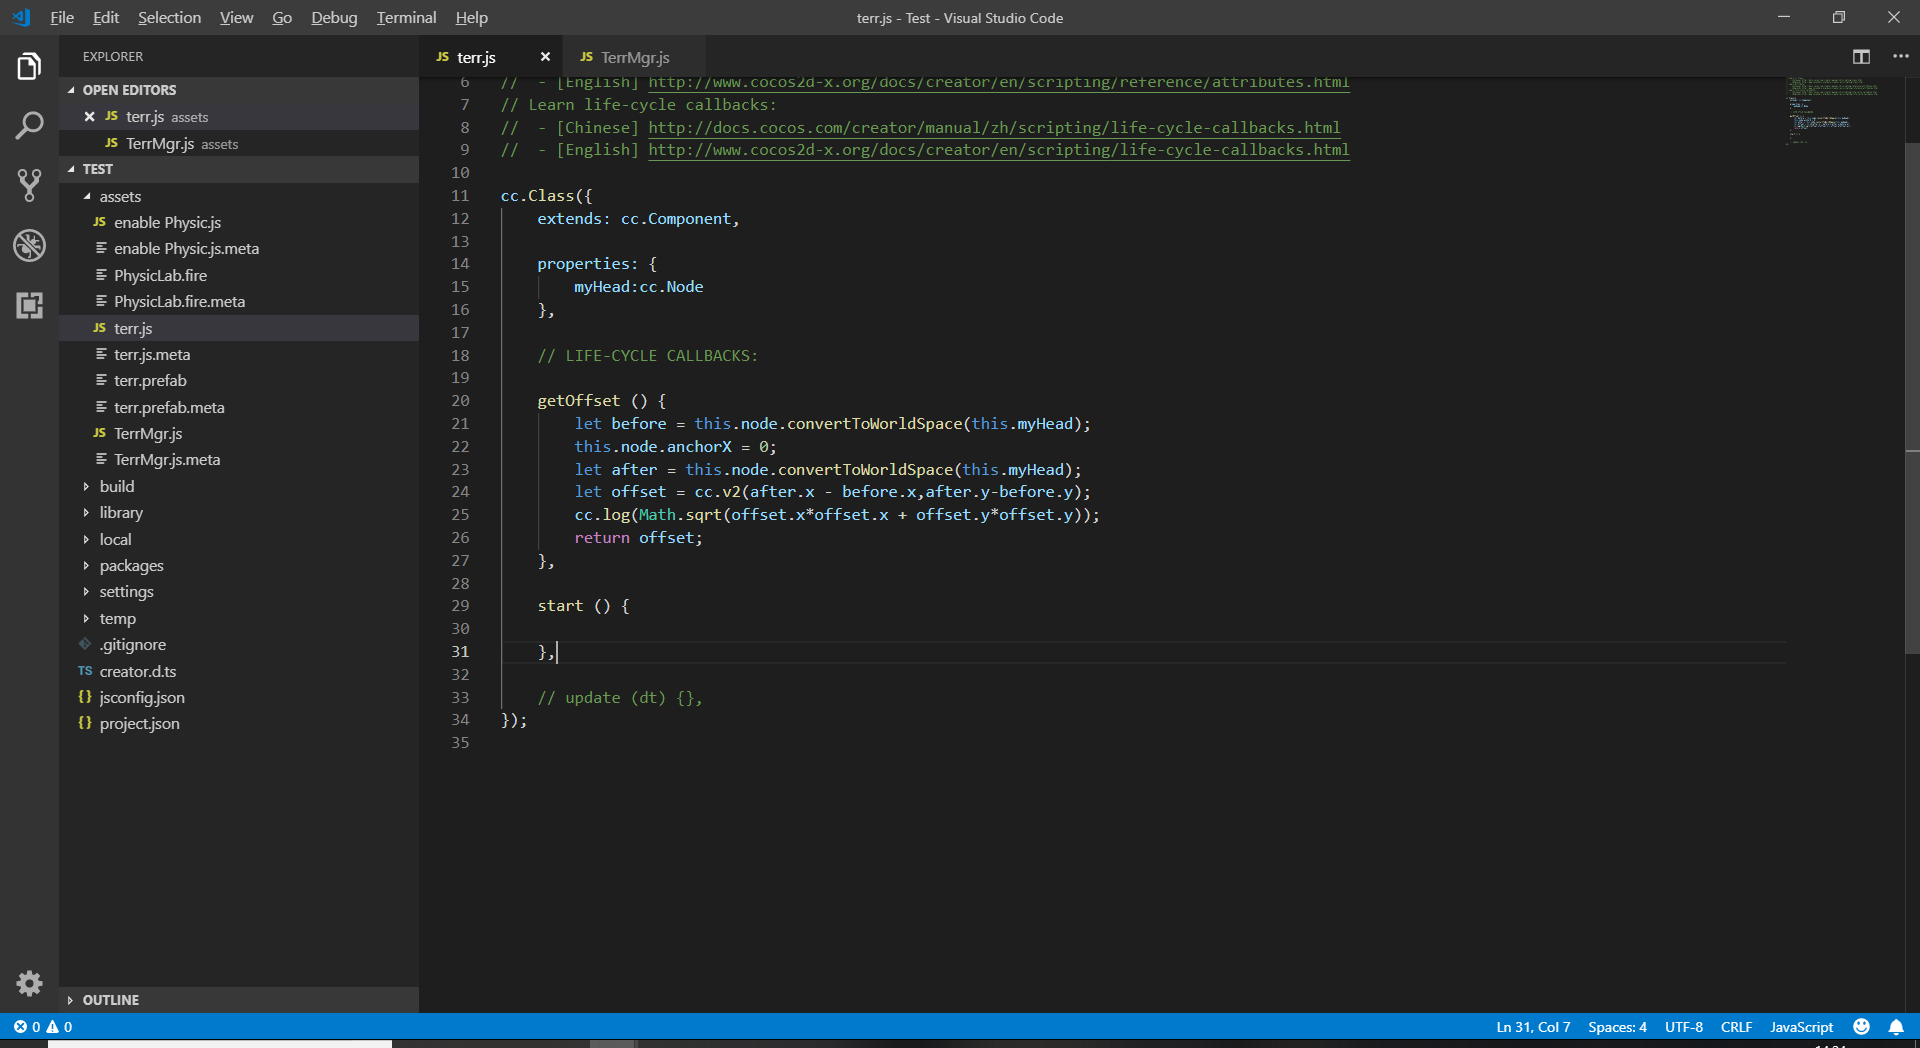Open the Explorer view in activity bar

coord(29,67)
